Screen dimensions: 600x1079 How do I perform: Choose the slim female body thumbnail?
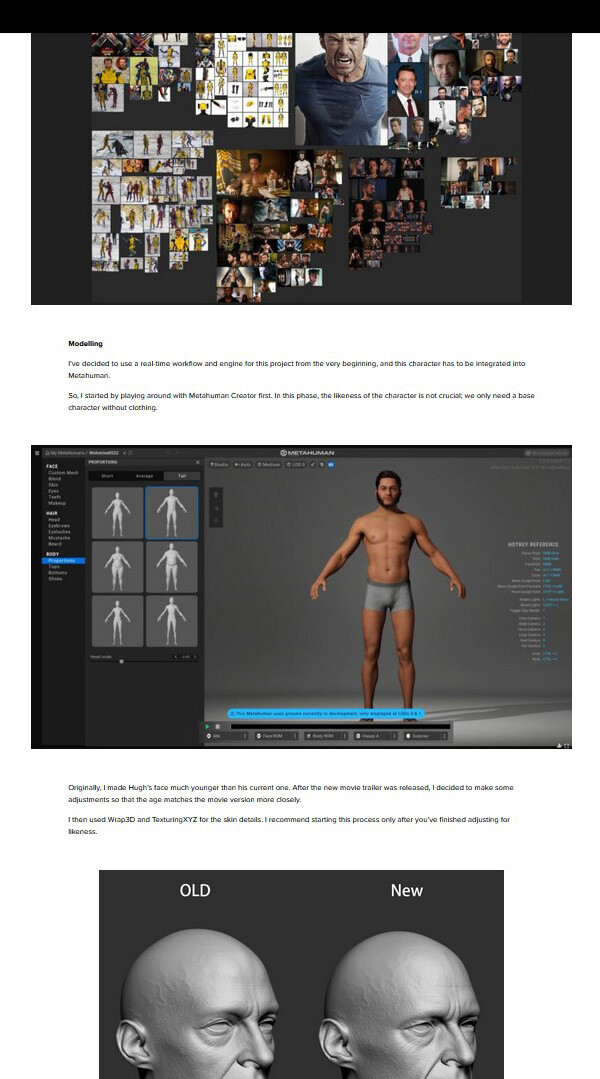point(118,513)
